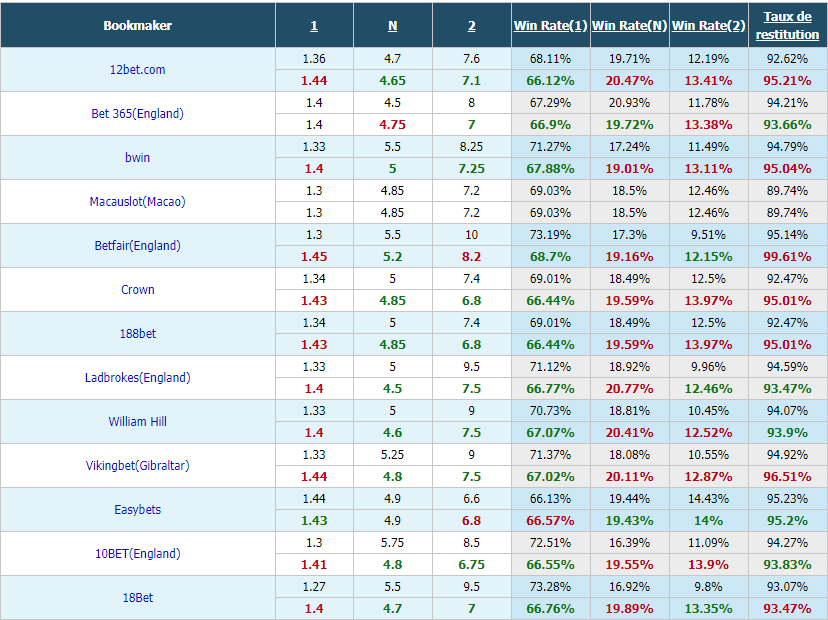
Task: Select the 71.12% win rate for Ladbrokes
Action: (550, 367)
